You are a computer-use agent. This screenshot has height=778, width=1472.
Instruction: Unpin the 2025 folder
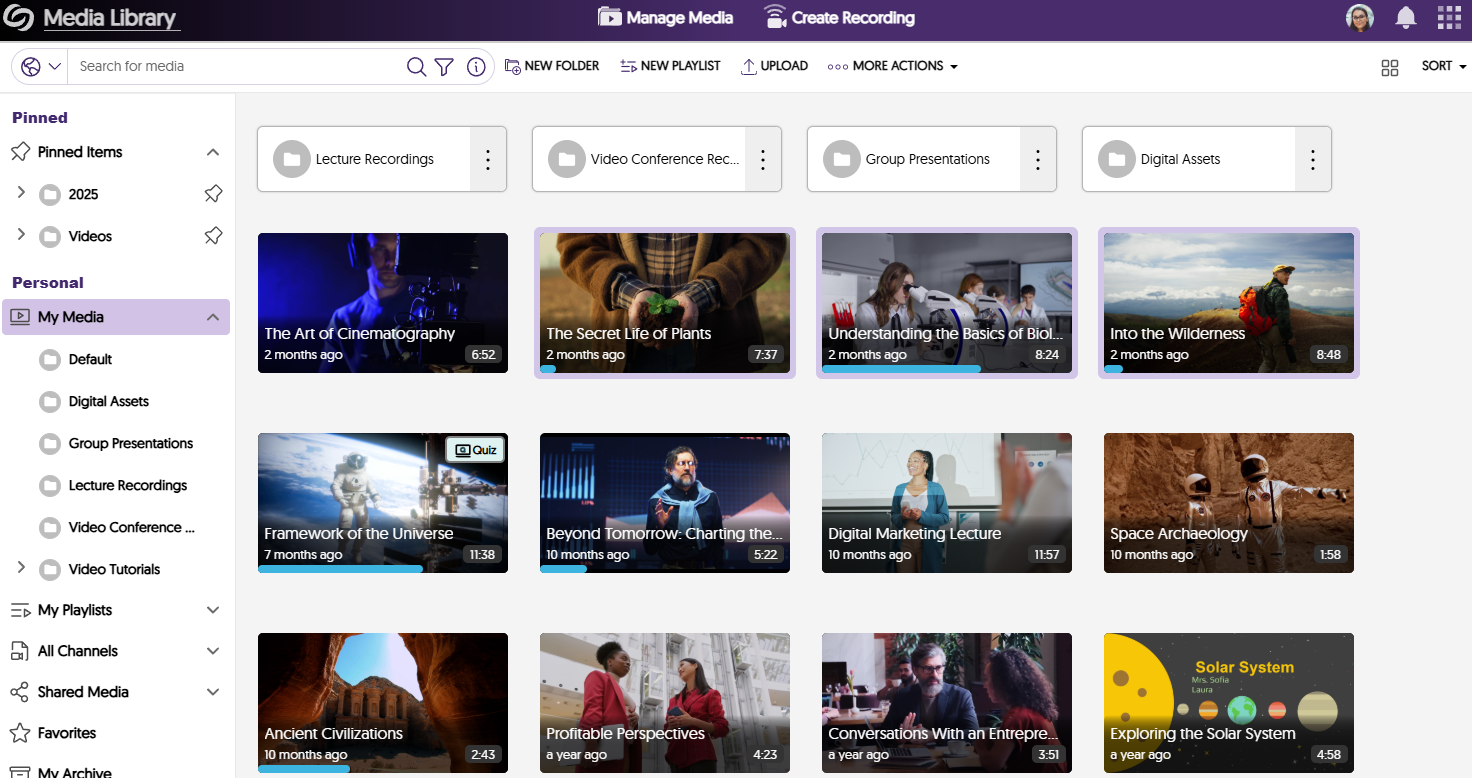213,194
